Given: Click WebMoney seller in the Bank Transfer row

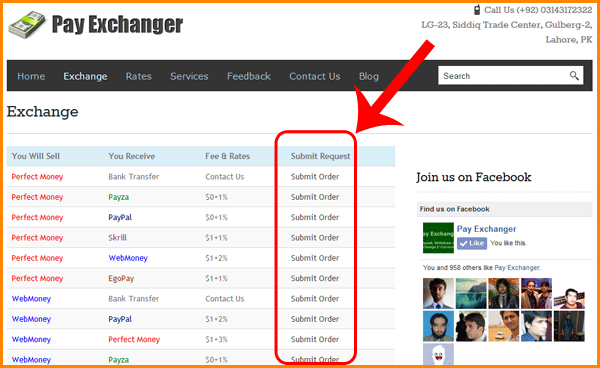Looking at the screenshot, I should (x=31, y=299).
